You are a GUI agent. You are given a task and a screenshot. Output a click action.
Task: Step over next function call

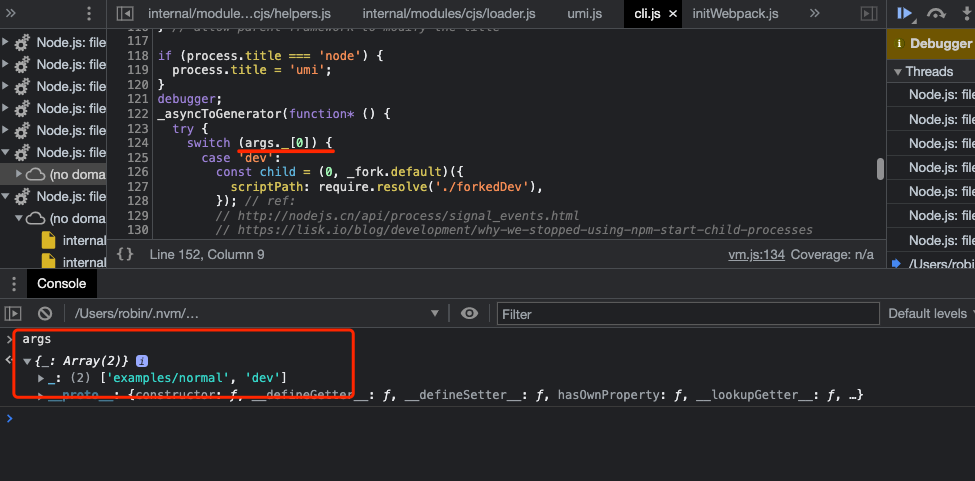pyautogui.click(x=936, y=13)
